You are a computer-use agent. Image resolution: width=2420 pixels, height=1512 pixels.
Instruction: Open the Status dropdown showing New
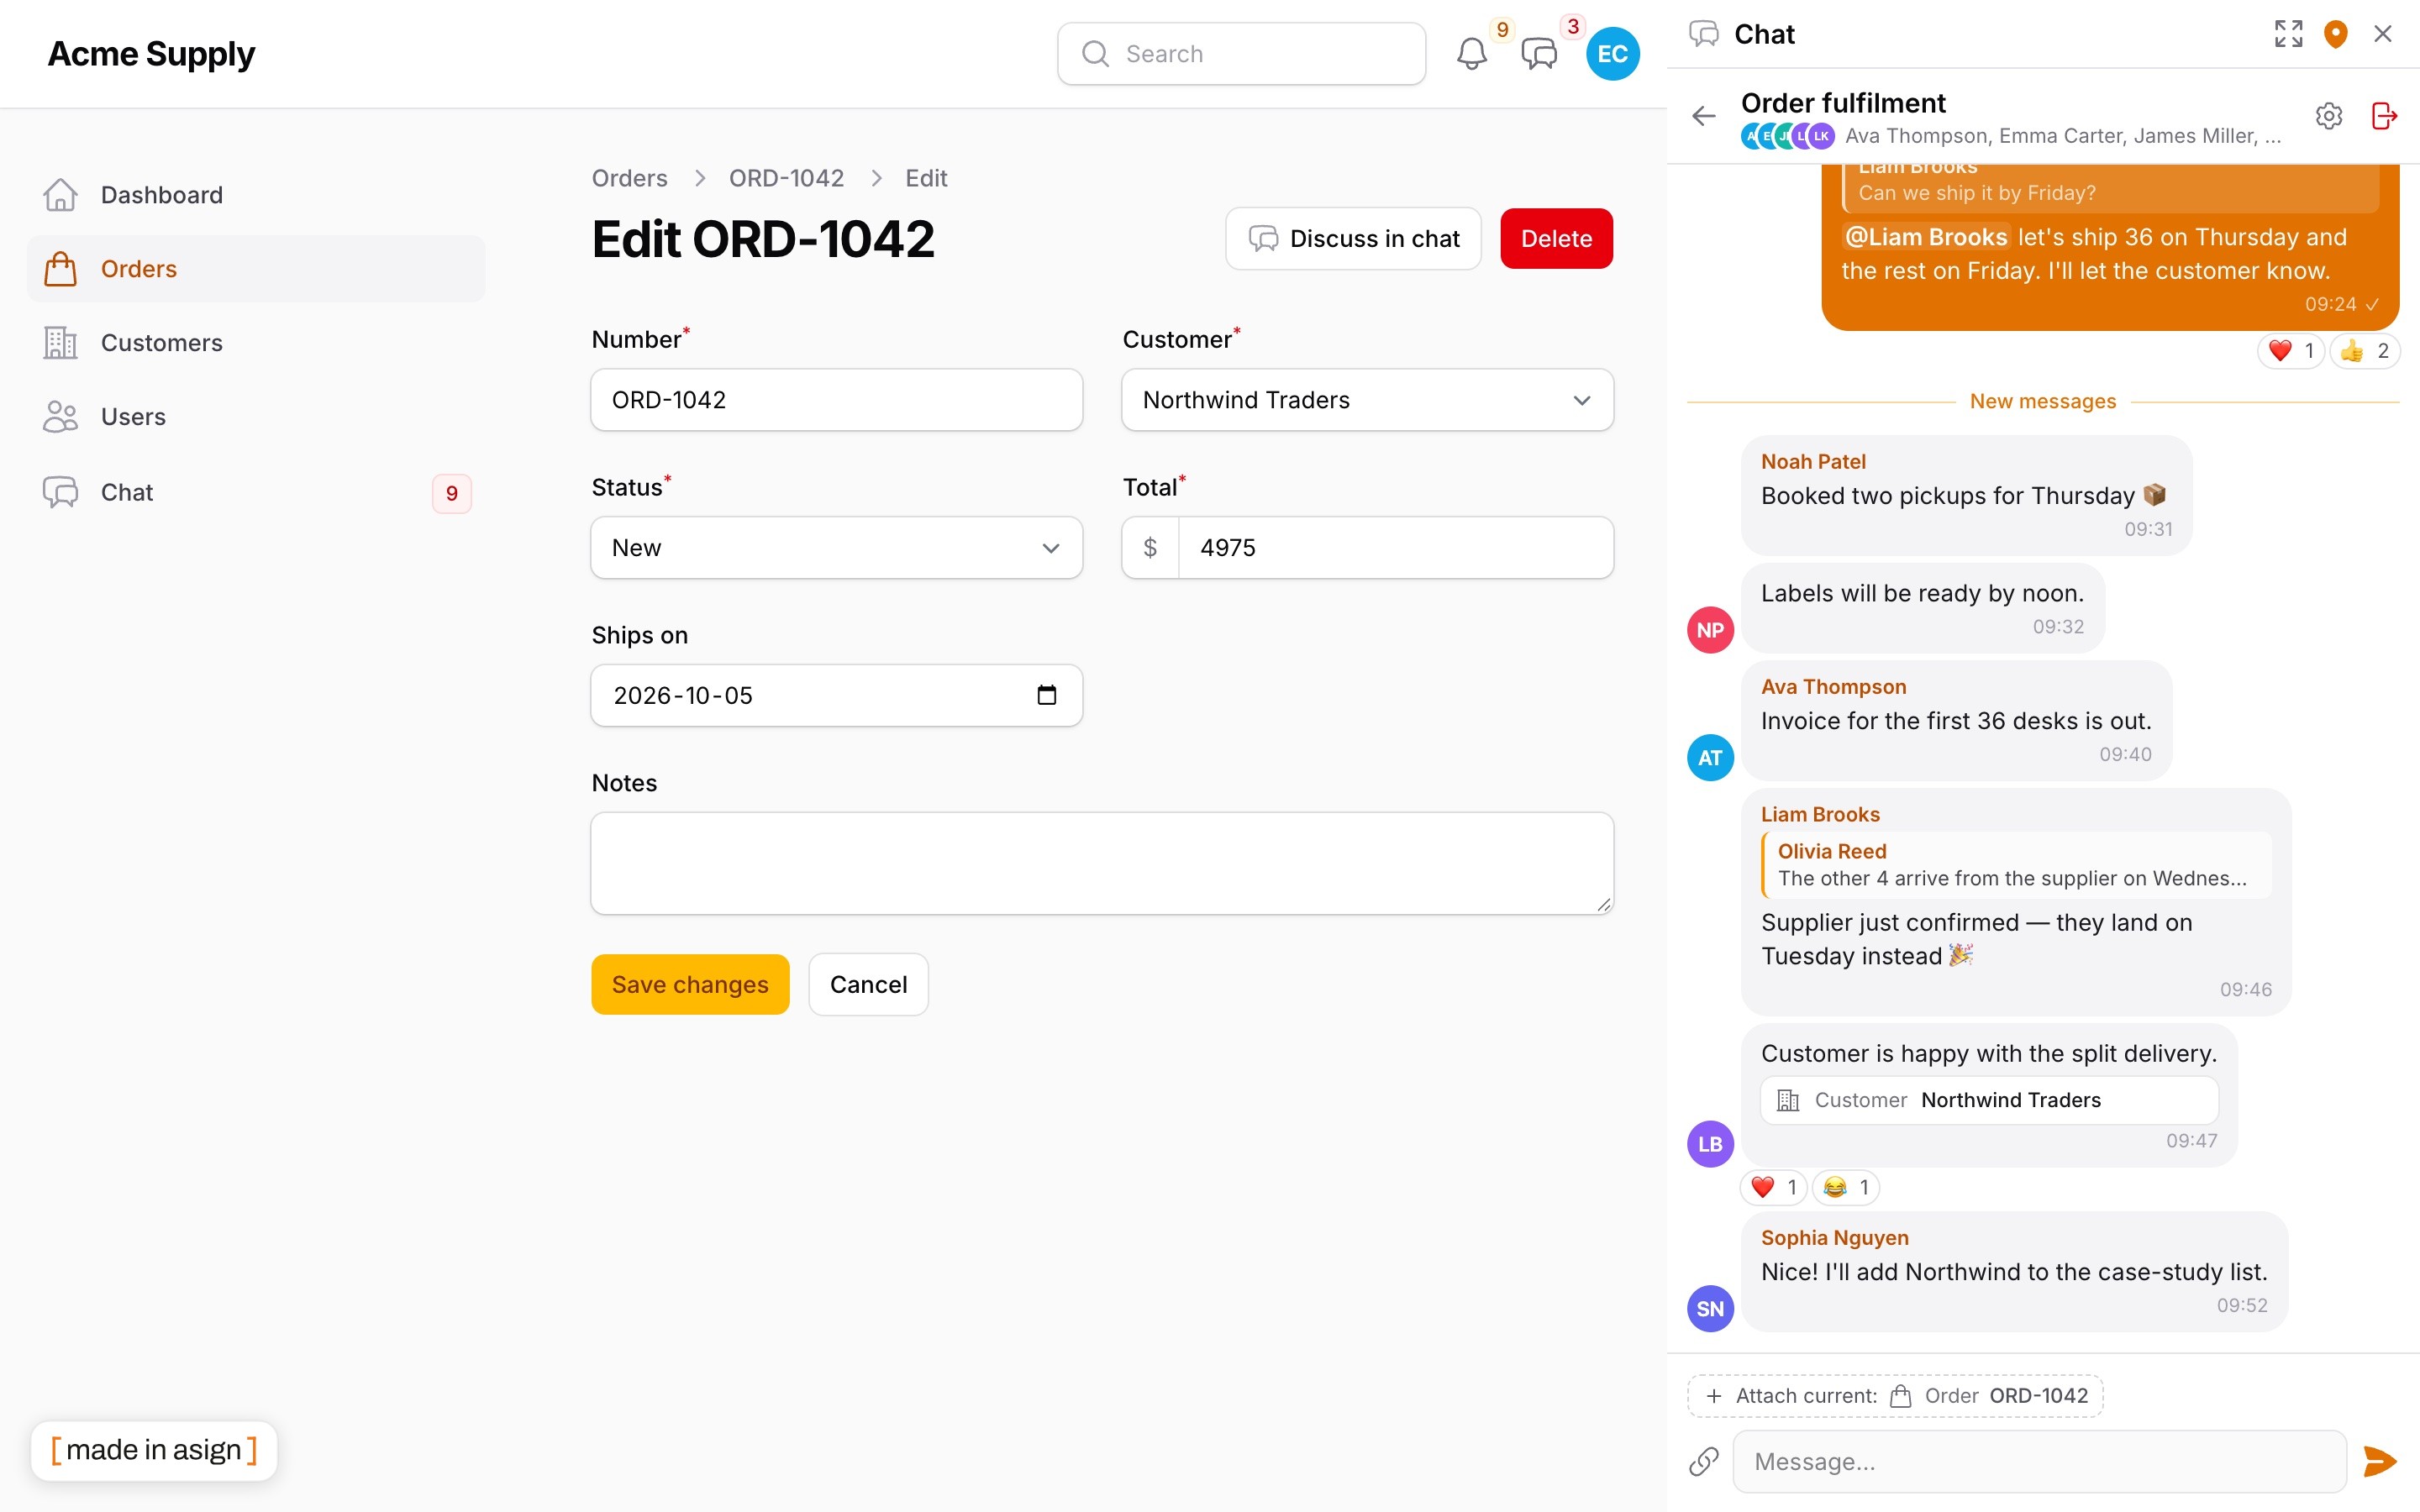click(x=836, y=548)
